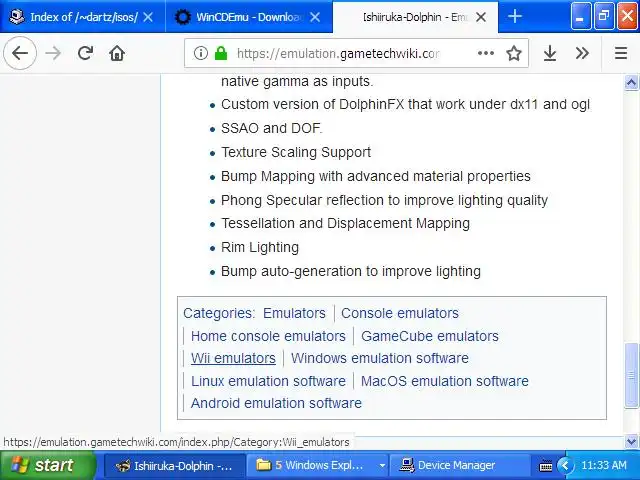Open the Windows start menu

[x=47, y=465]
